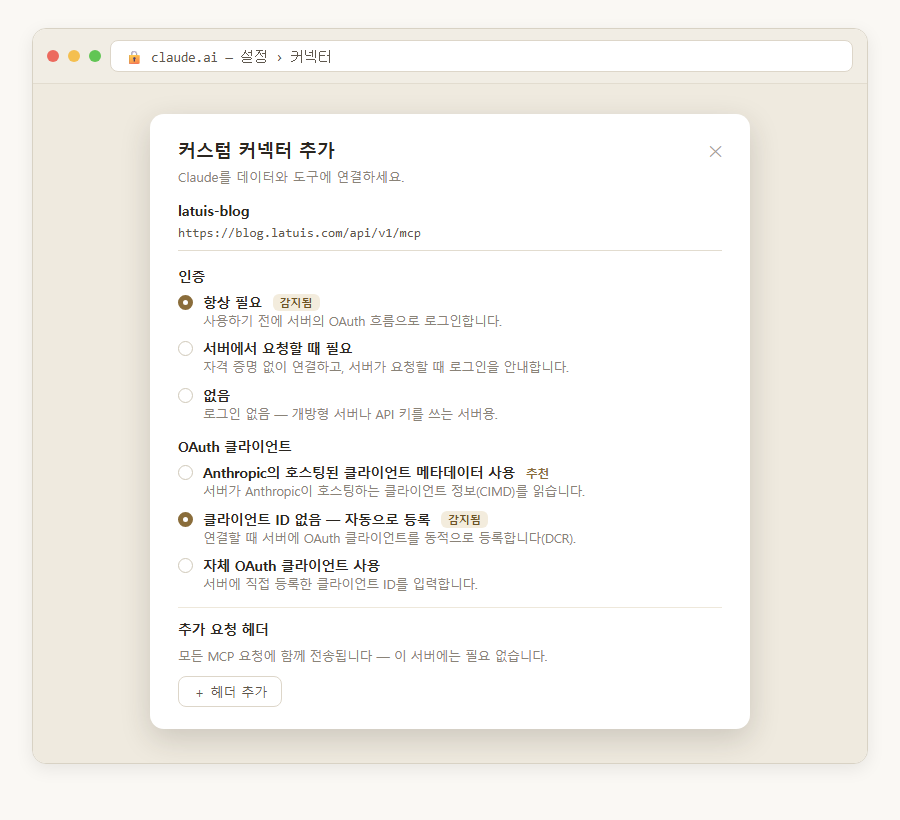Select Anthropic의 호스팅된 클라이언트 메타데이터 사용 option
900x820 pixels.
(x=185, y=472)
